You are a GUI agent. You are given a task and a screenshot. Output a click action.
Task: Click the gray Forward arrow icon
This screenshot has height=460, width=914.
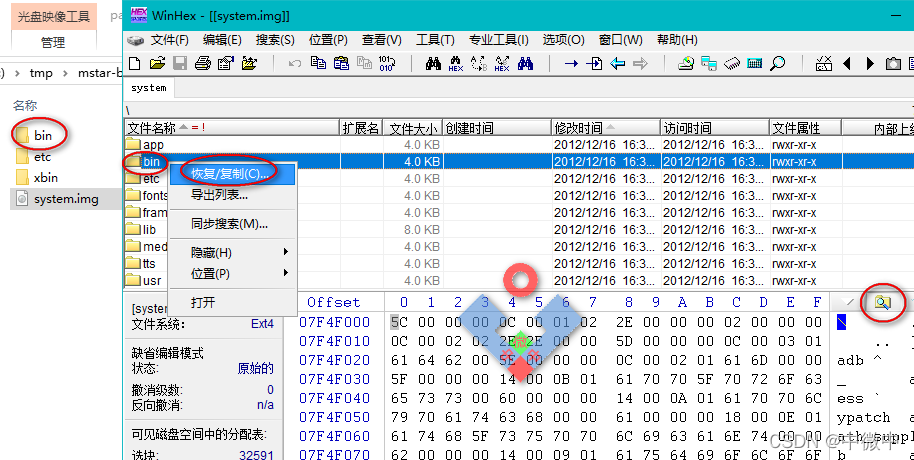pos(640,63)
